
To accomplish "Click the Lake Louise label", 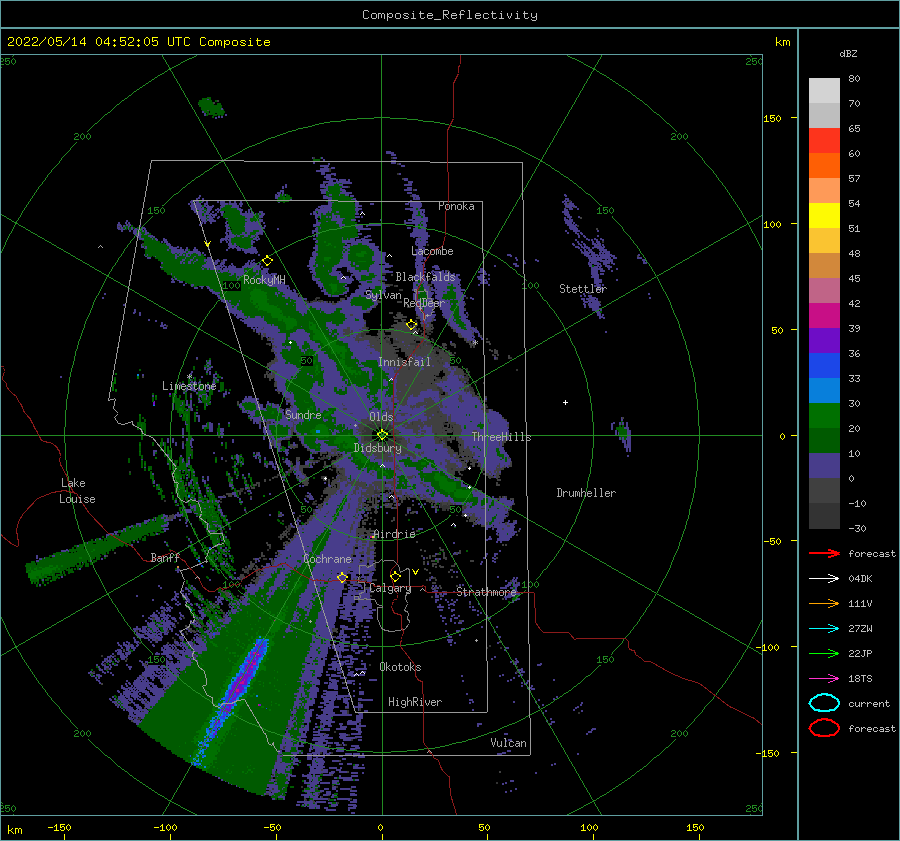I will pos(77,491).
